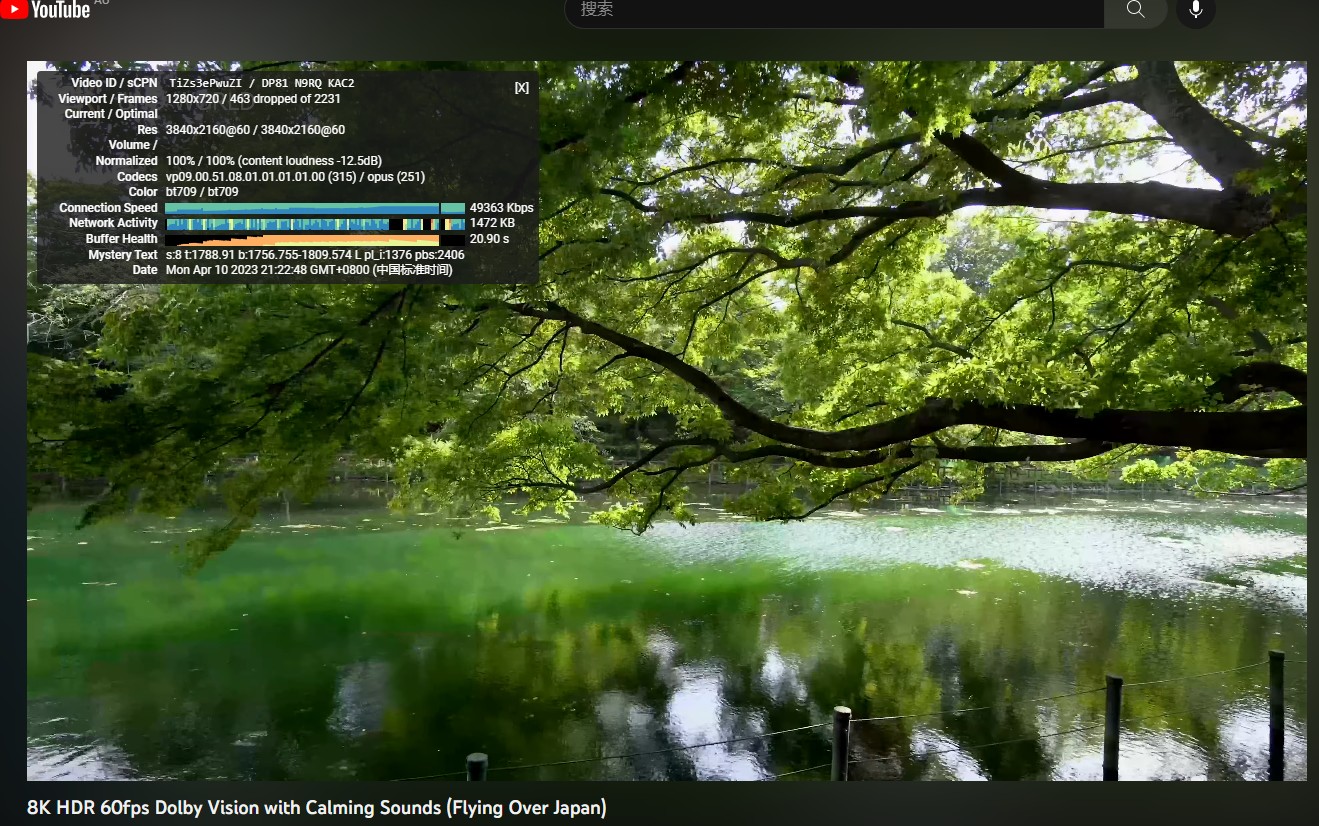Image resolution: width=1319 pixels, height=826 pixels.
Task: Click the Mon Apr 10 2023 date value
Action: (x=308, y=270)
